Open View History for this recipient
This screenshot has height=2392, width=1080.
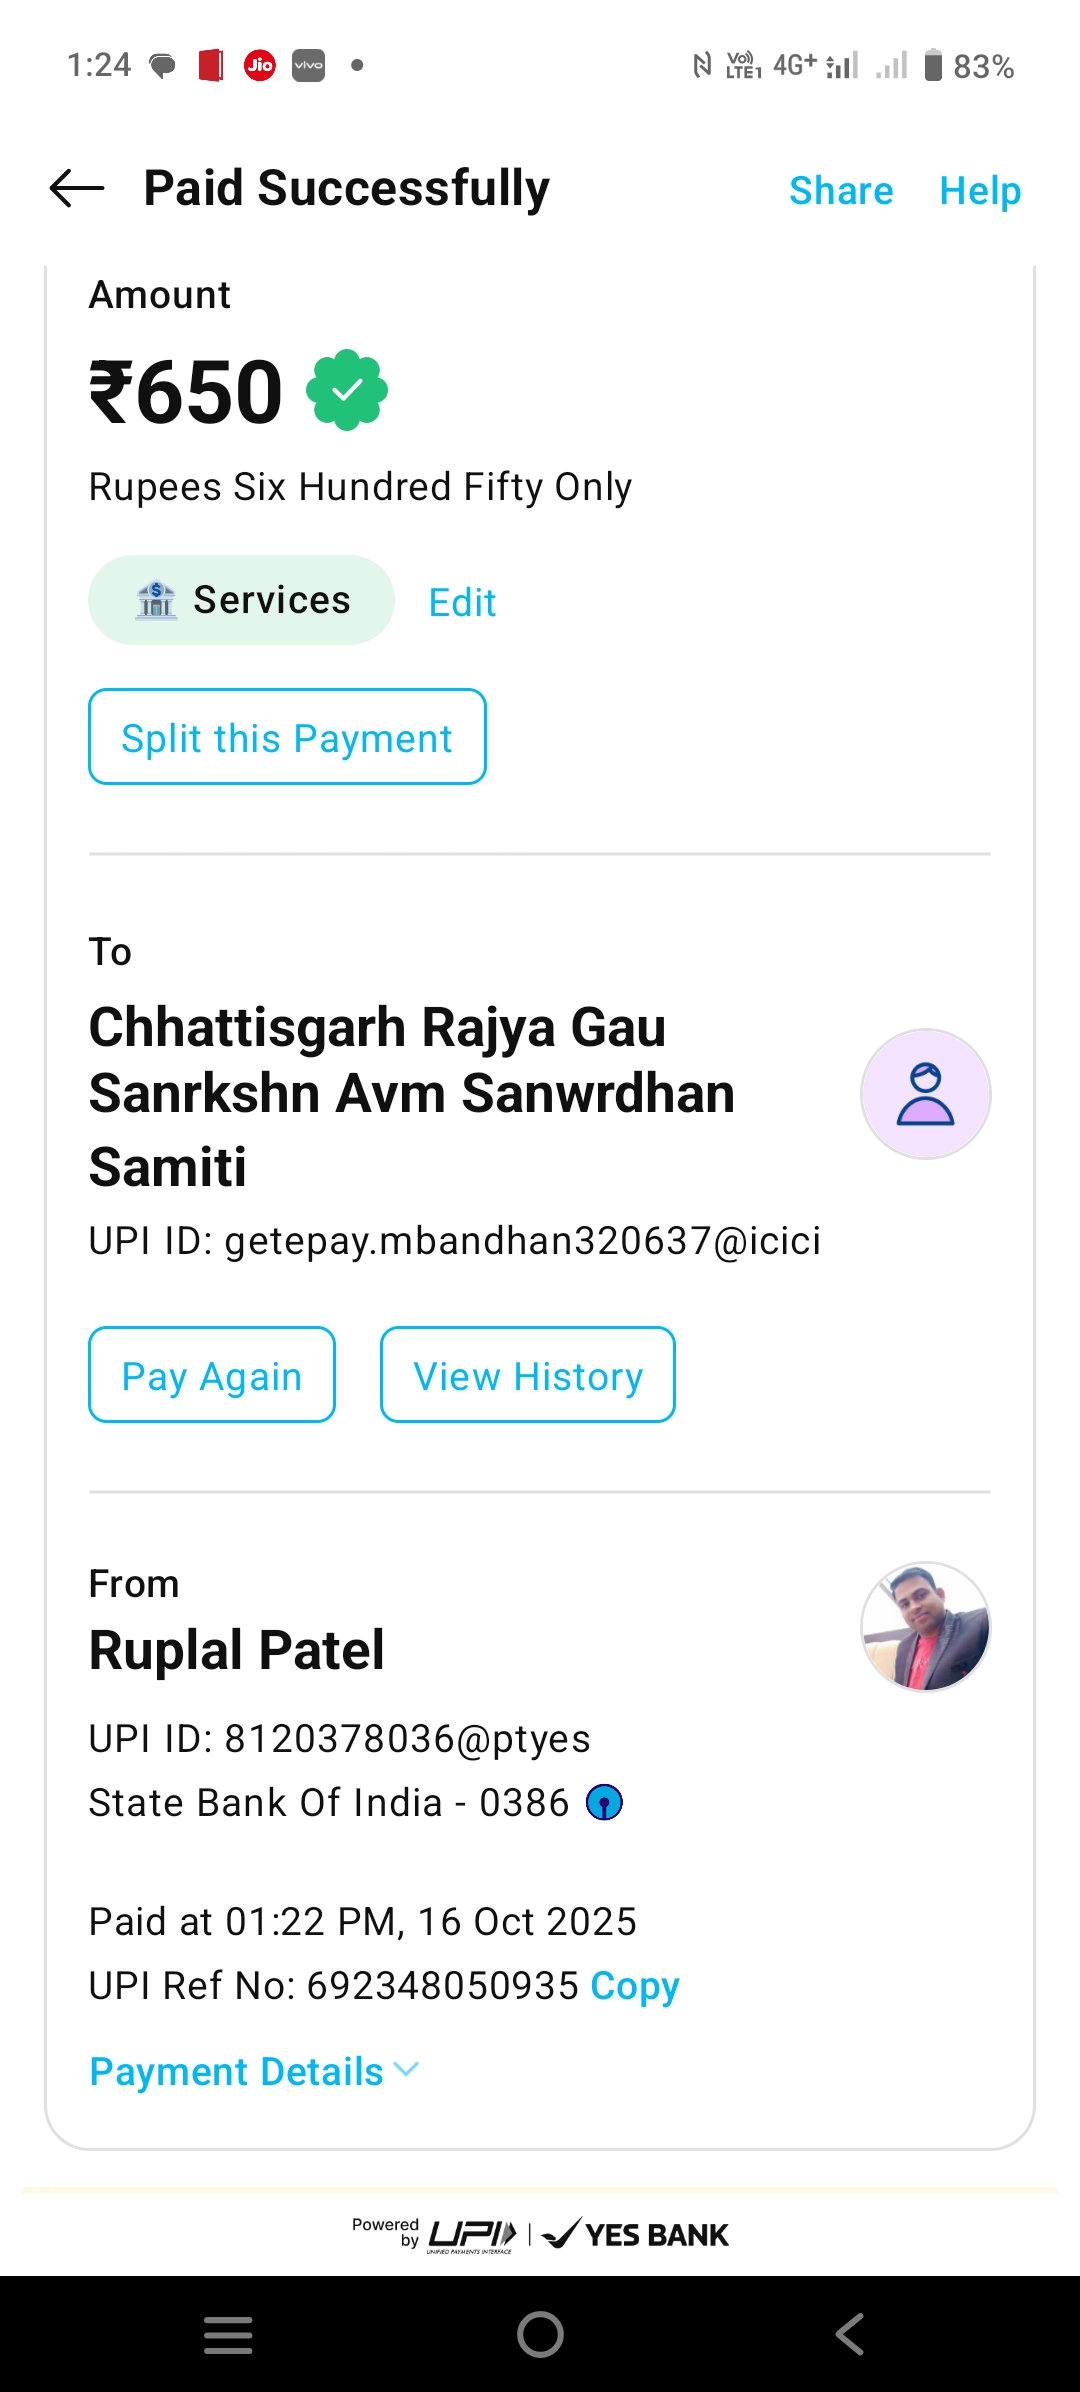[x=527, y=1375]
